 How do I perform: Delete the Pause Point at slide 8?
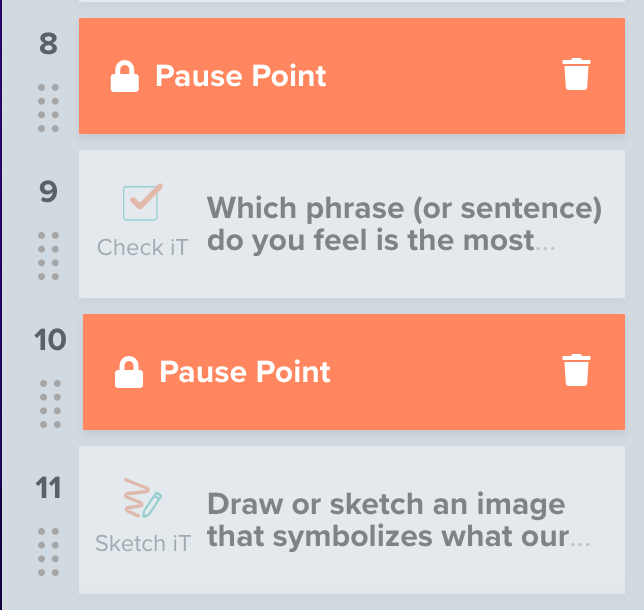click(576, 75)
